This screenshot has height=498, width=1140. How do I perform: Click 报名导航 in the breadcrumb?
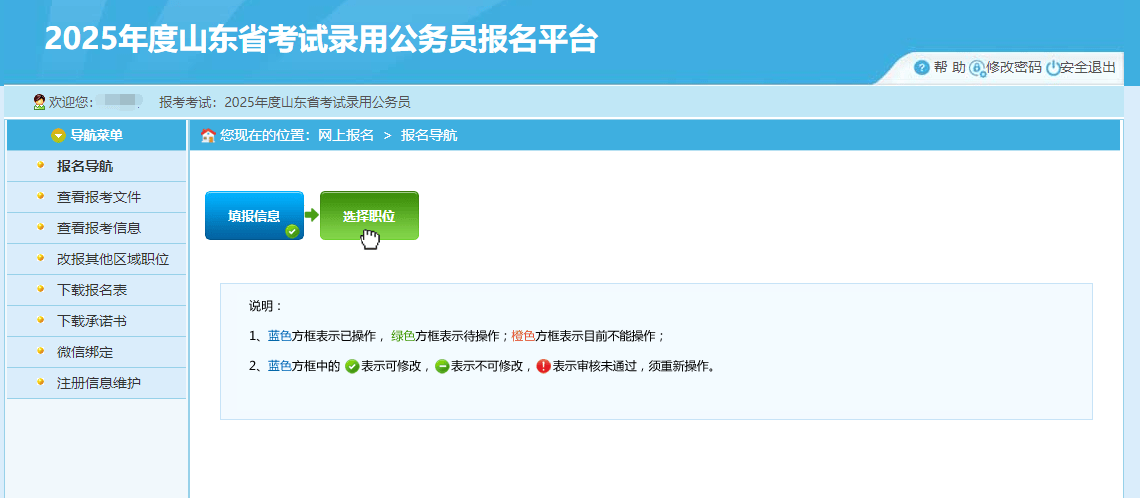pyautogui.click(x=429, y=135)
